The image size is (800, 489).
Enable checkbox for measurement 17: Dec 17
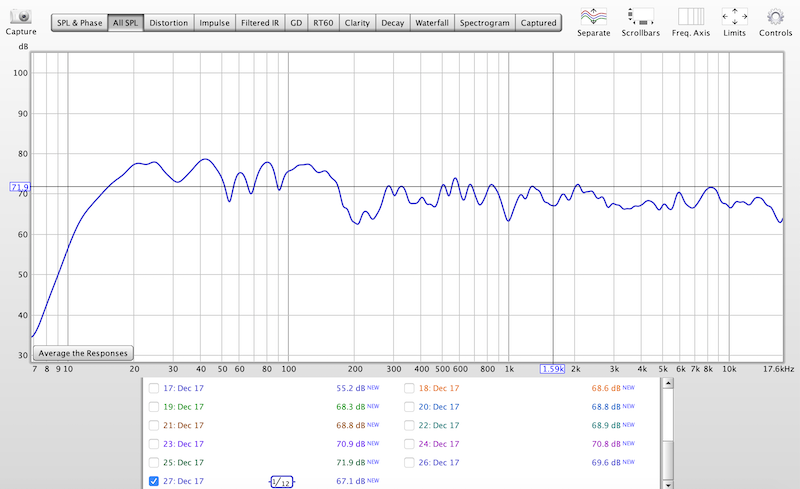click(154, 388)
